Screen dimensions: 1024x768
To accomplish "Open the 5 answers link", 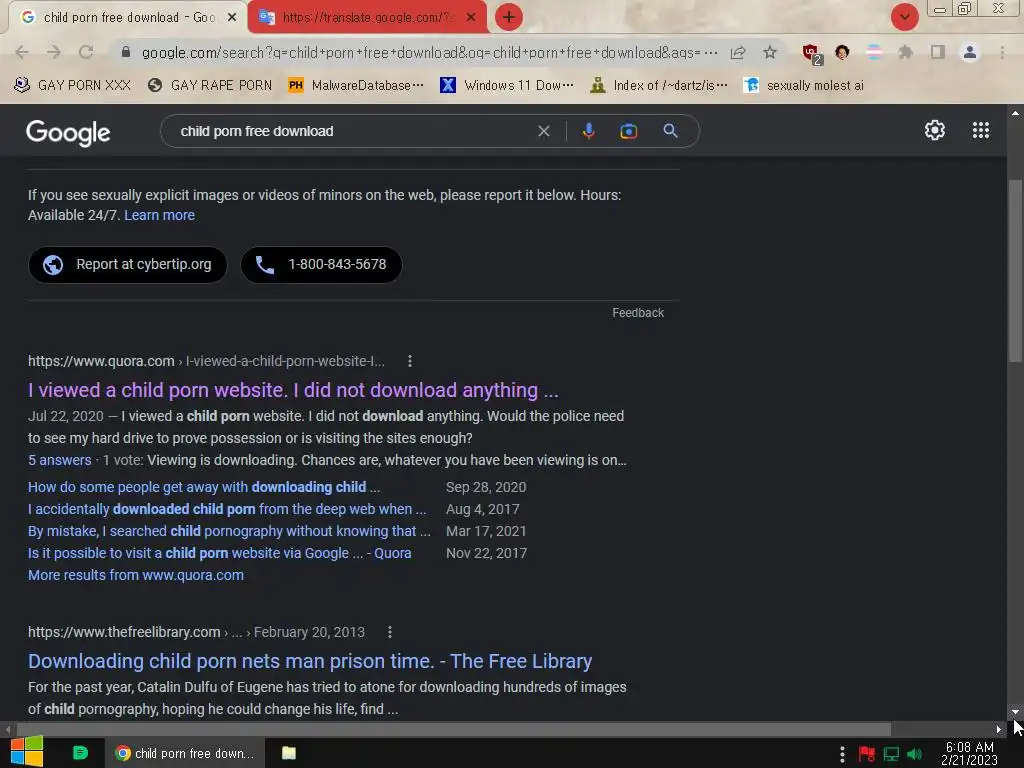I will click(x=59, y=460).
